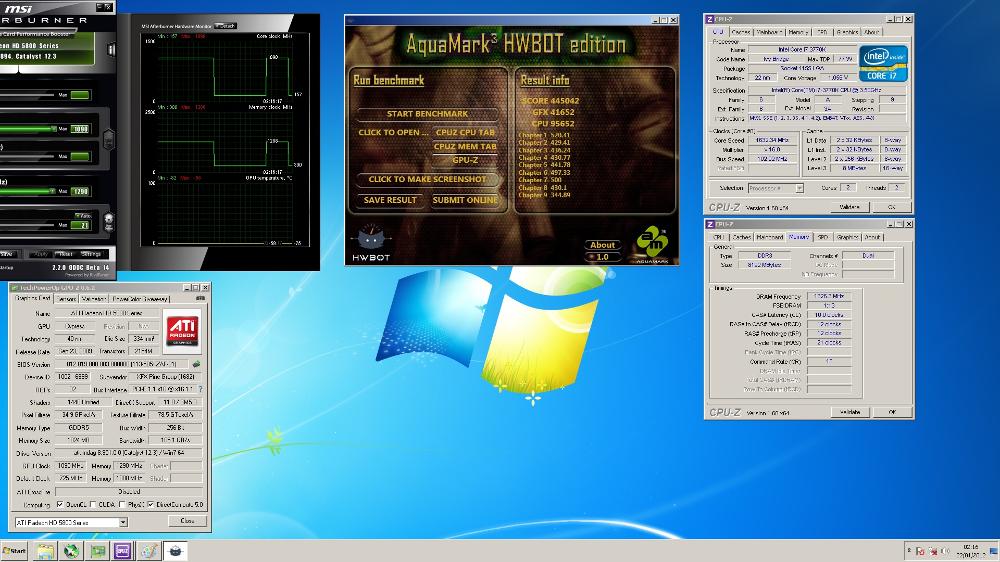The width and height of the screenshot is (1000, 562).
Task: Click Validate in top CPU-Z window
Action: pos(849,207)
